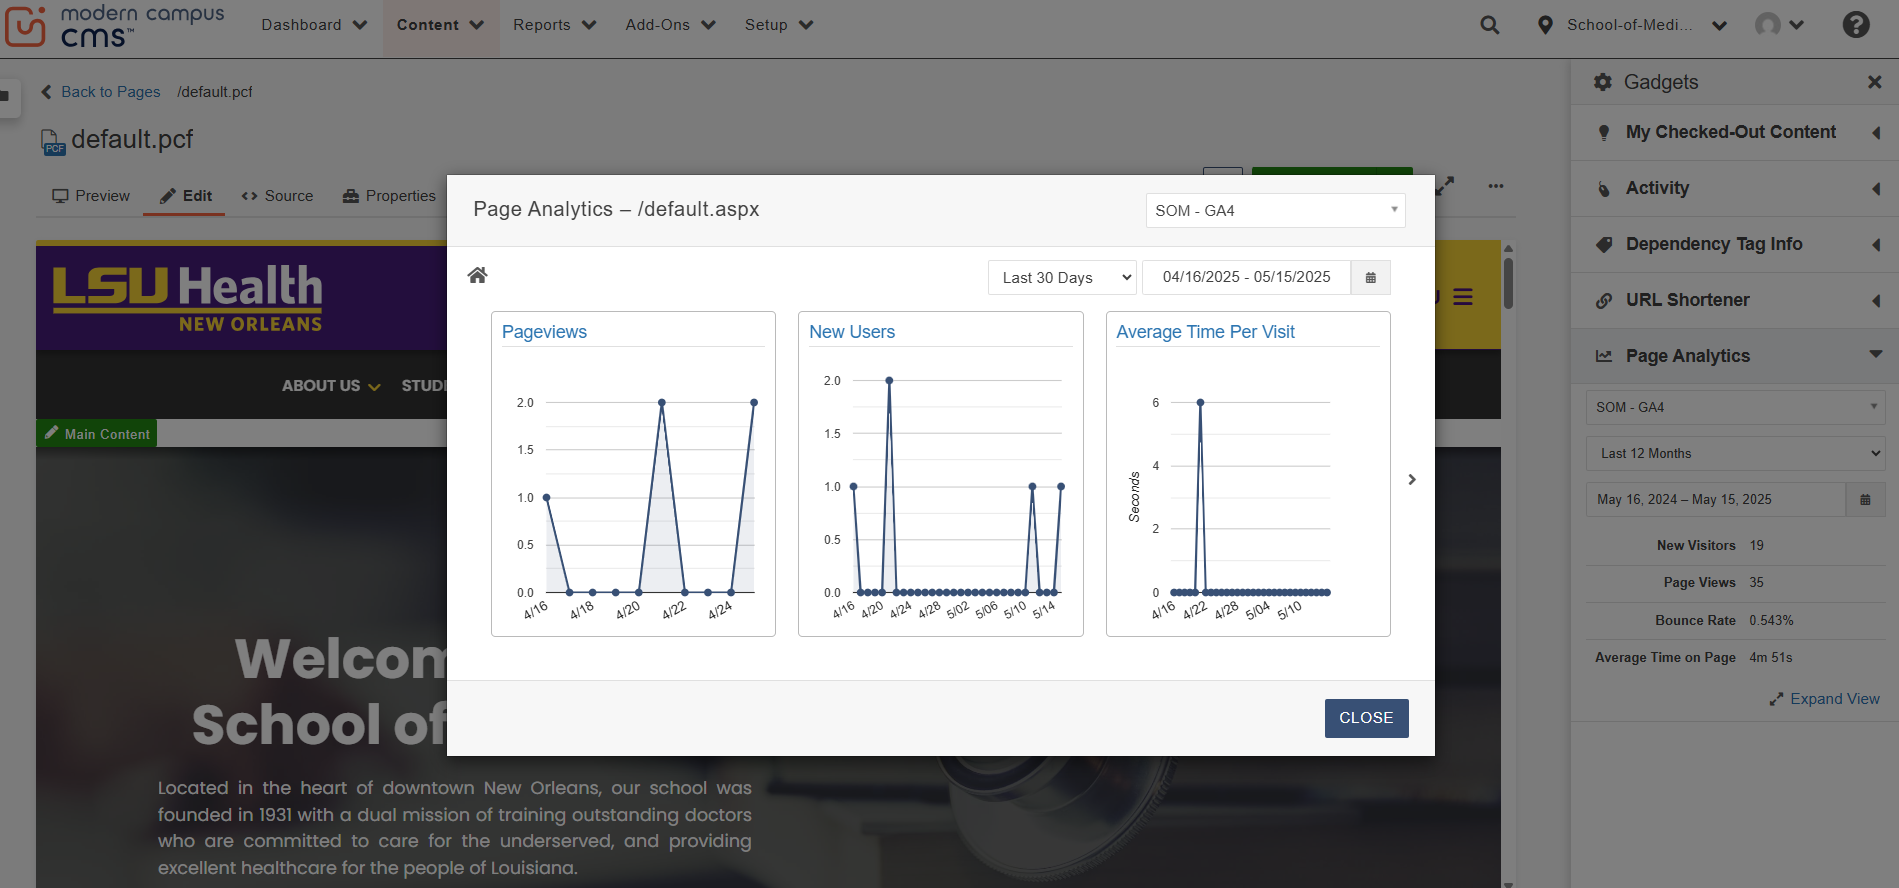Open the Reports menu
This screenshot has width=1899, height=888.
point(554,25)
